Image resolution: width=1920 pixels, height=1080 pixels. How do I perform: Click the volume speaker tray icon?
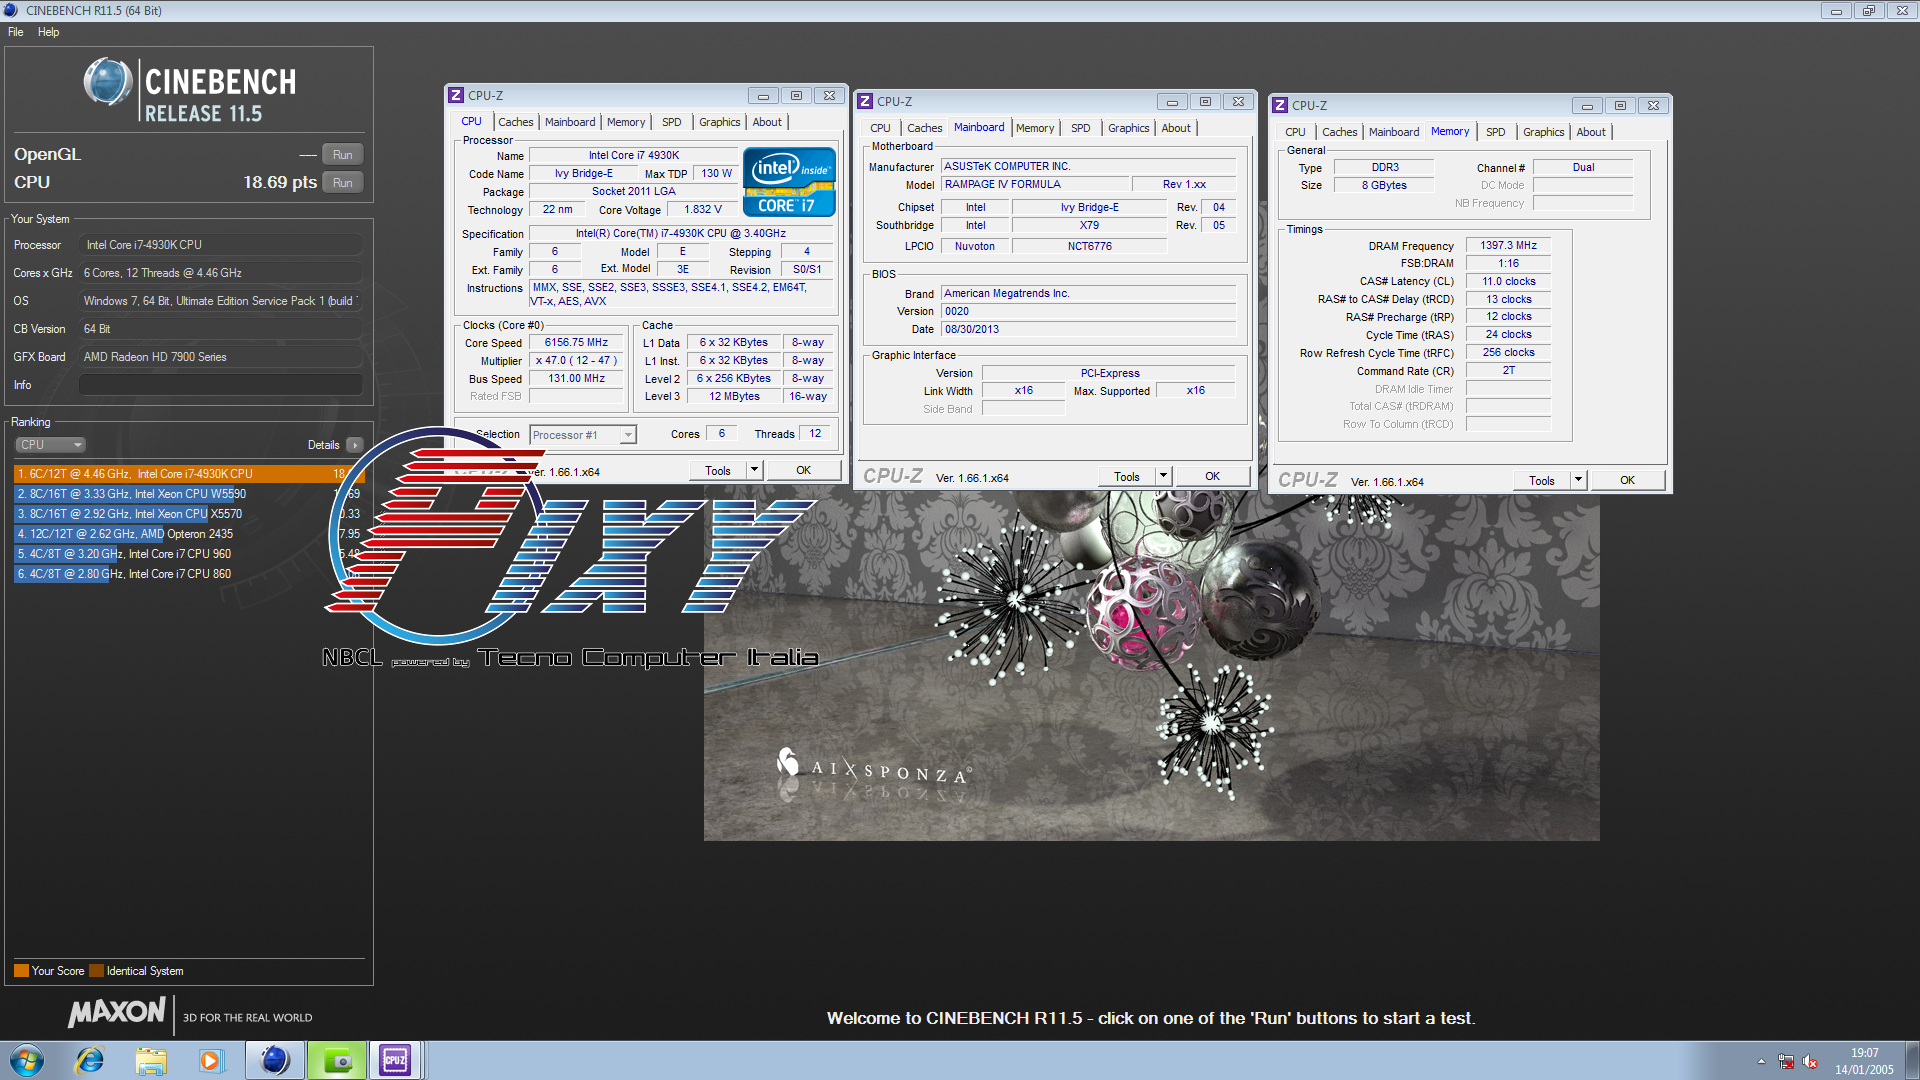pos(1810,1061)
